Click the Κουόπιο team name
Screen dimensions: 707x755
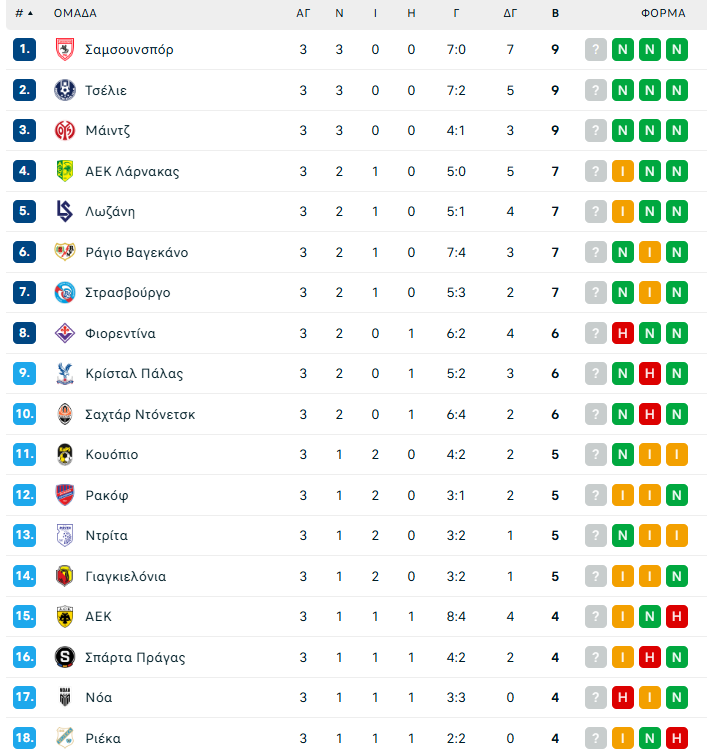(112, 454)
